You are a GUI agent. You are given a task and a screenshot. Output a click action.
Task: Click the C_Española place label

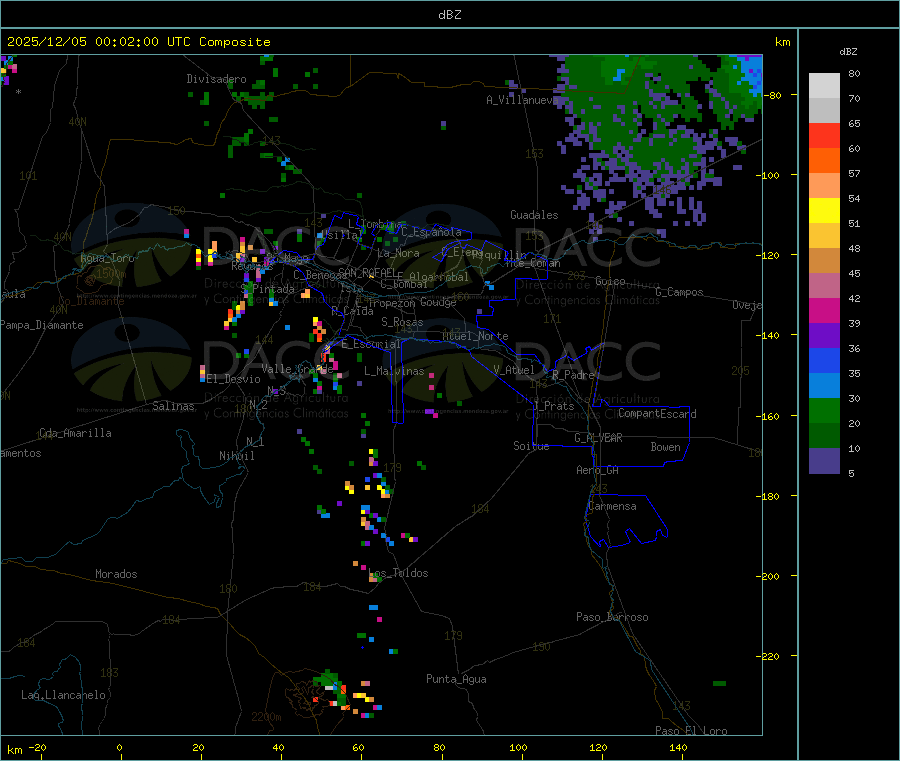431,232
